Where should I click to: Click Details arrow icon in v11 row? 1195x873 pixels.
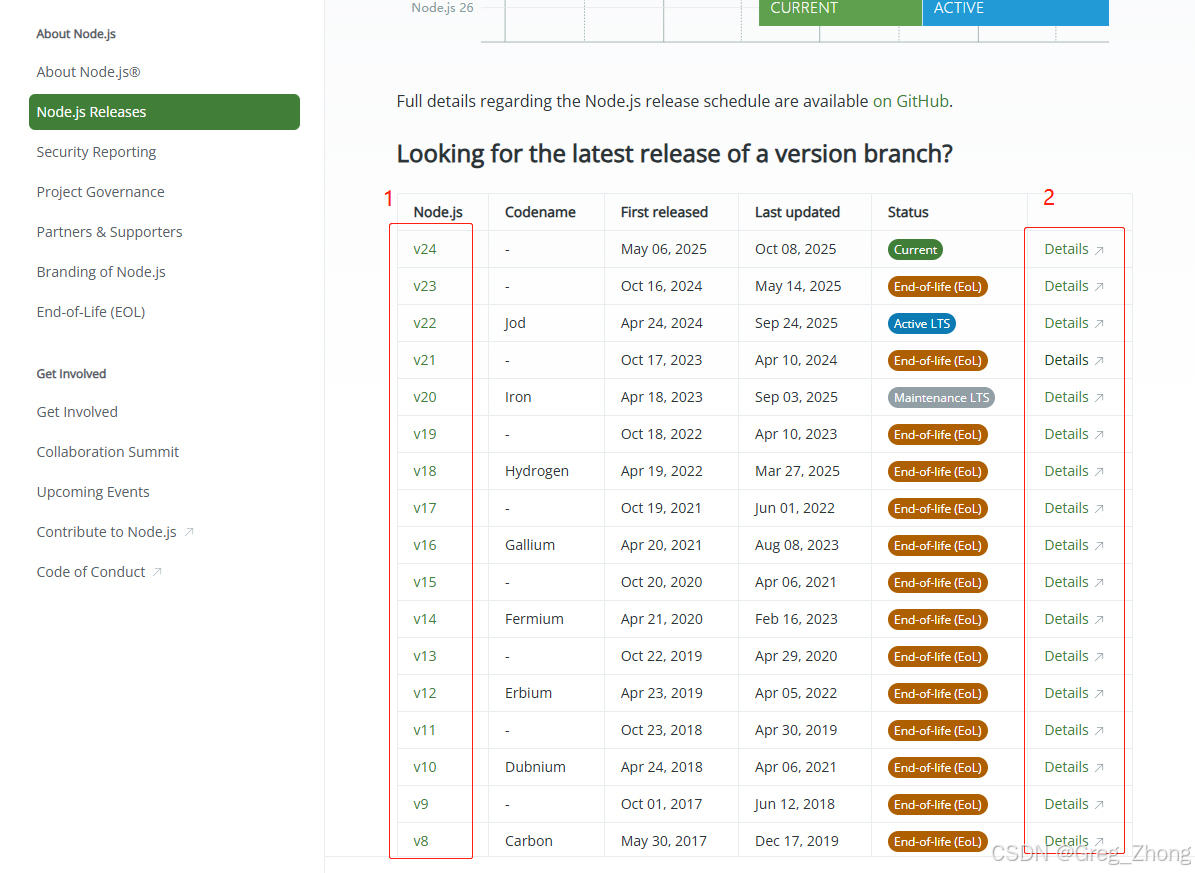coord(1099,730)
